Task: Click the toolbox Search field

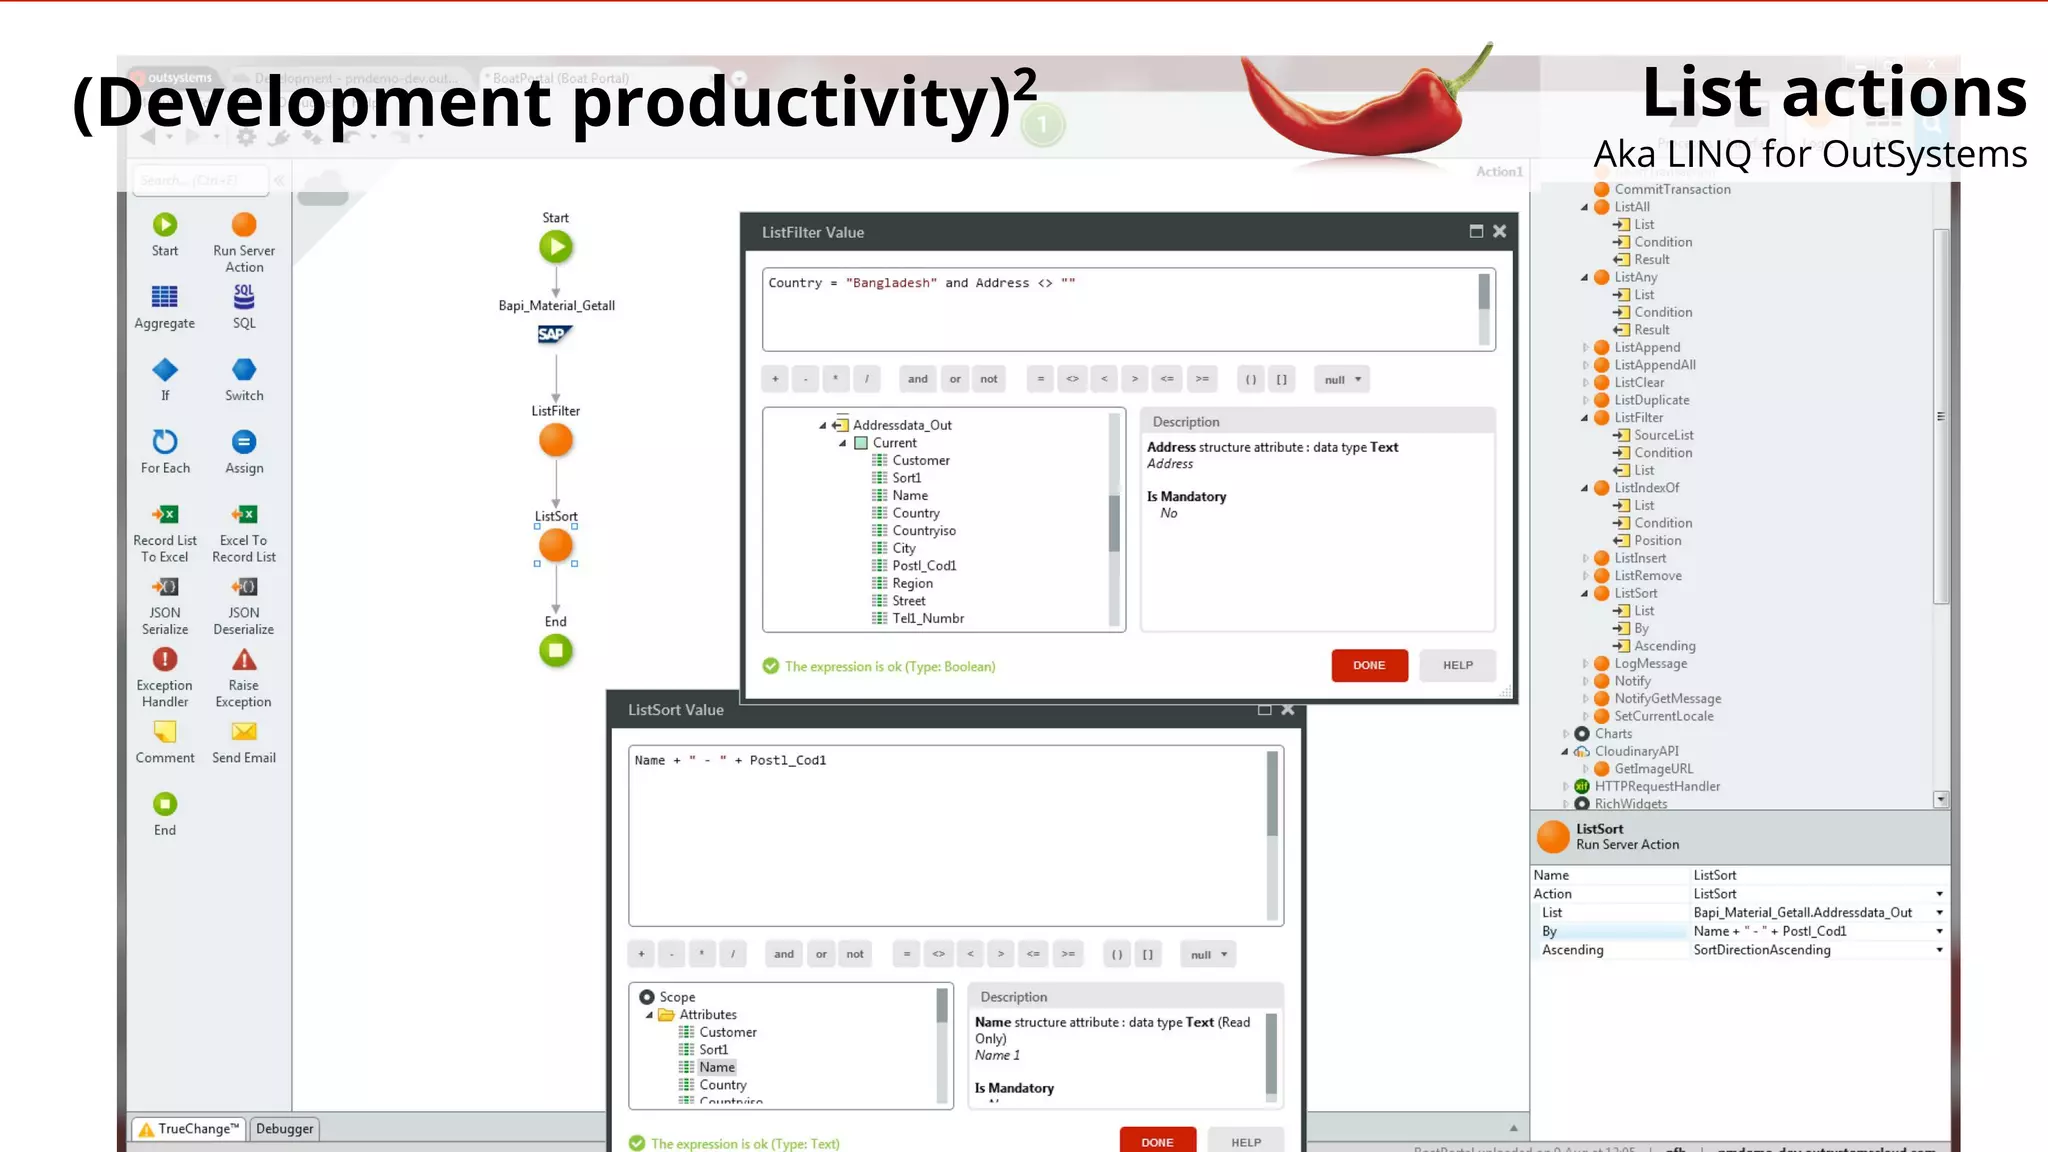Action: click(x=200, y=180)
